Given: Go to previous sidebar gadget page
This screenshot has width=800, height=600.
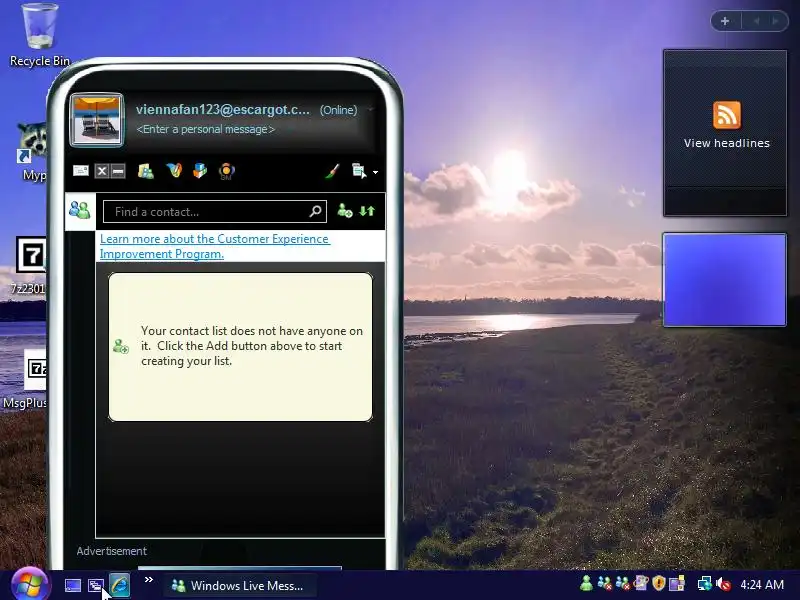Looking at the screenshot, I should click(x=756, y=21).
